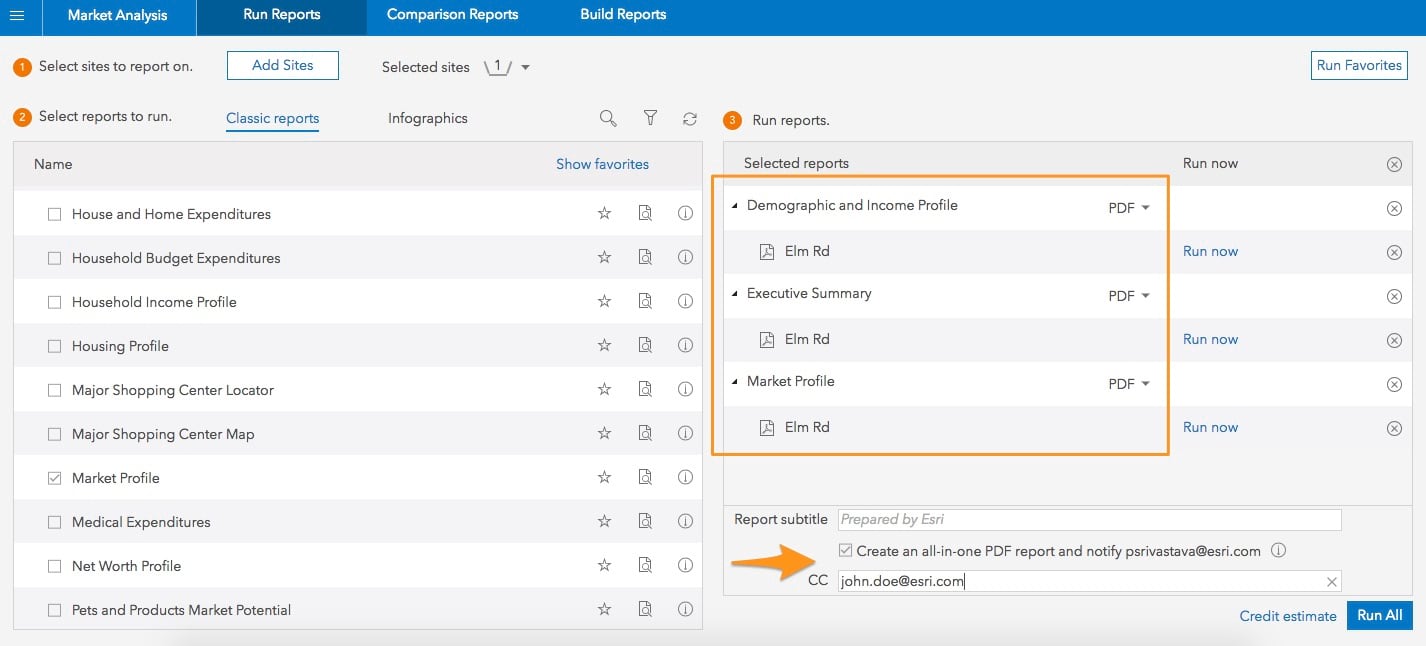Screen dimensions: 1426x646
Task: Switch to the Comparison Reports tab
Action: (452, 15)
